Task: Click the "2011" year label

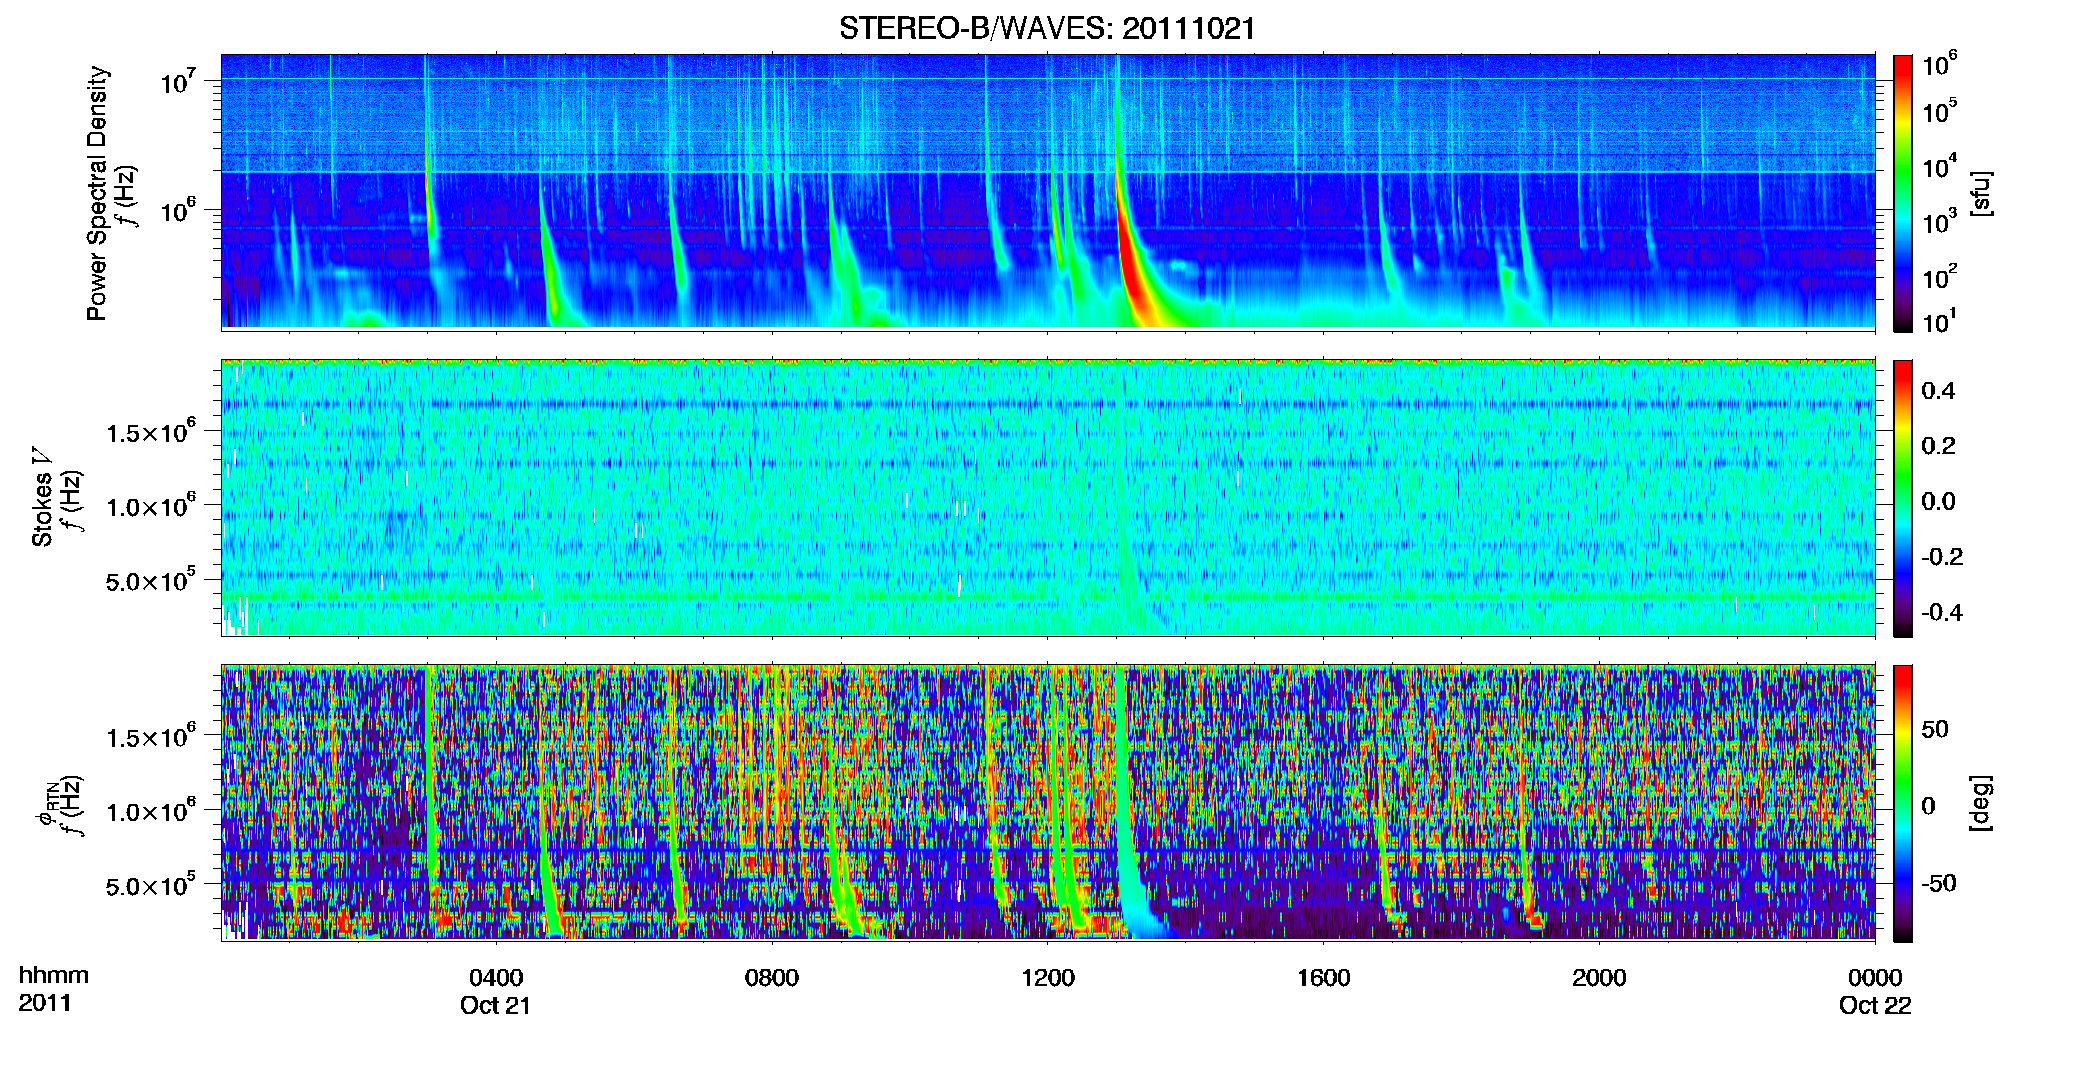Action: coord(45,1003)
